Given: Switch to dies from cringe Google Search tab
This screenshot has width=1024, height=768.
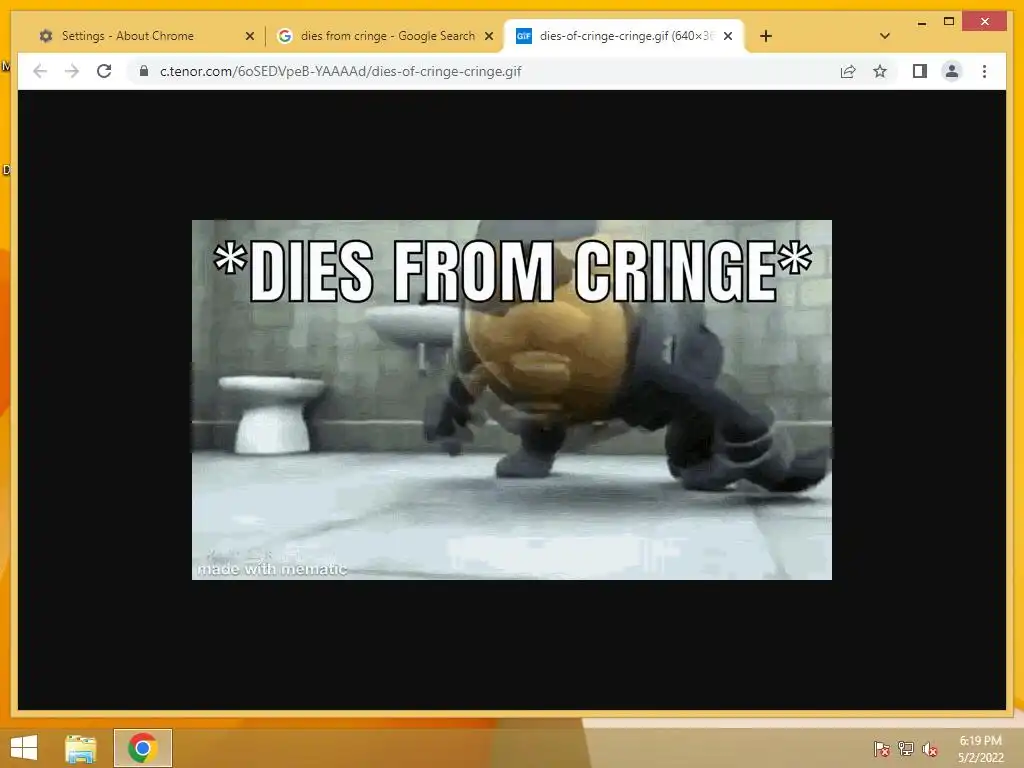Looking at the screenshot, I should (x=387, y=36).
